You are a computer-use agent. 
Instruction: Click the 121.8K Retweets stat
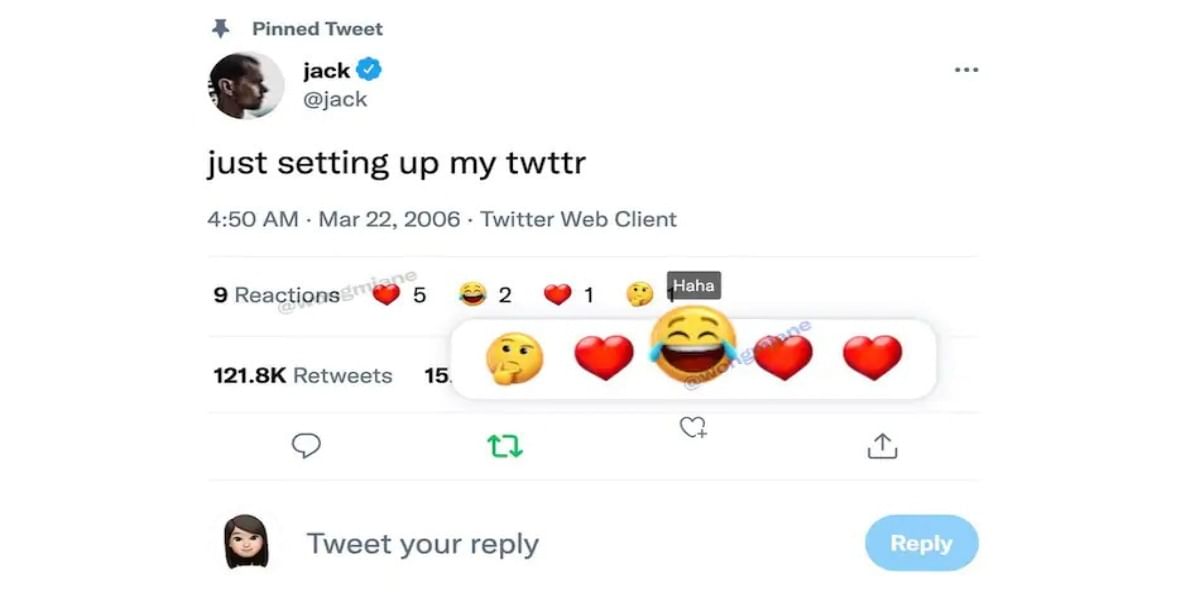click(302, 376)
